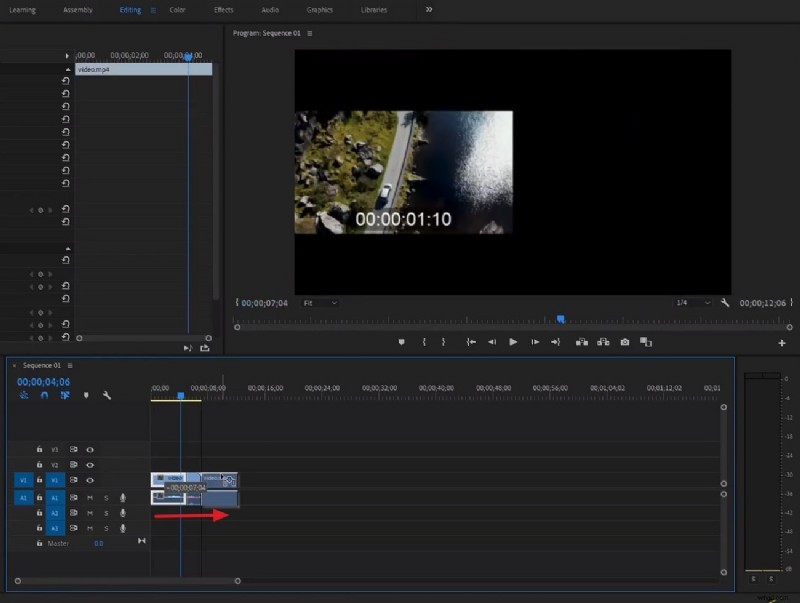Open the Libraries workspace
This screenshot has height=603, width=800.
[373, 10]
